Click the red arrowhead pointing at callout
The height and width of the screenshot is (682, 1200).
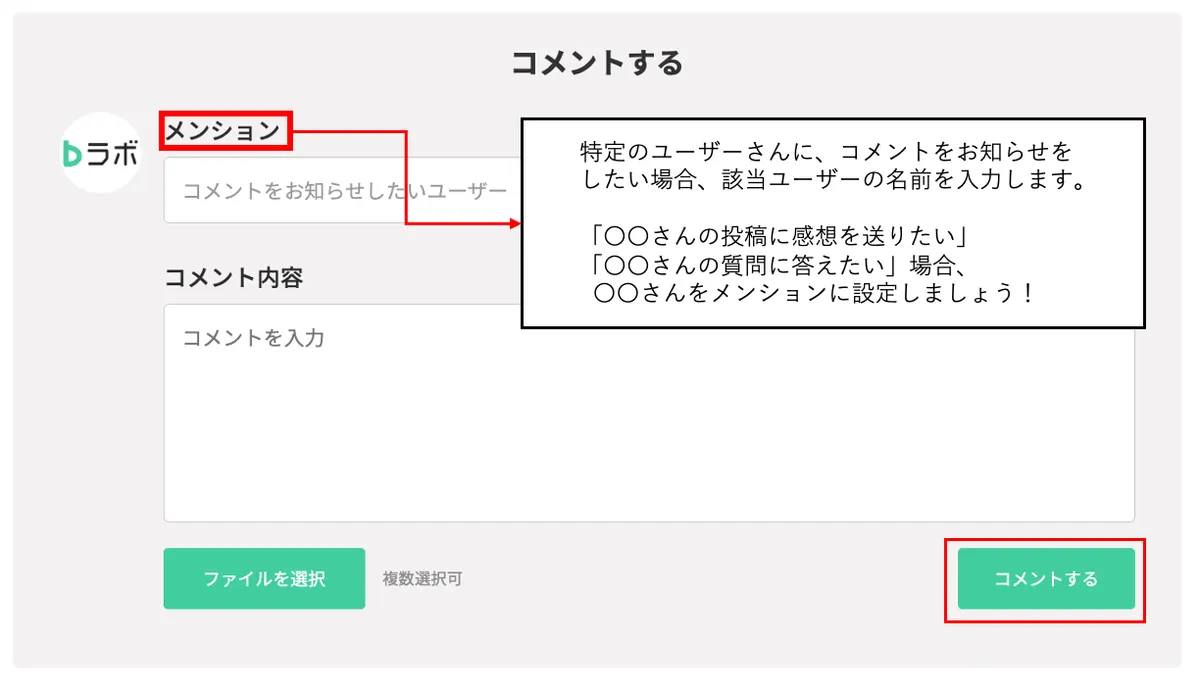516,224
